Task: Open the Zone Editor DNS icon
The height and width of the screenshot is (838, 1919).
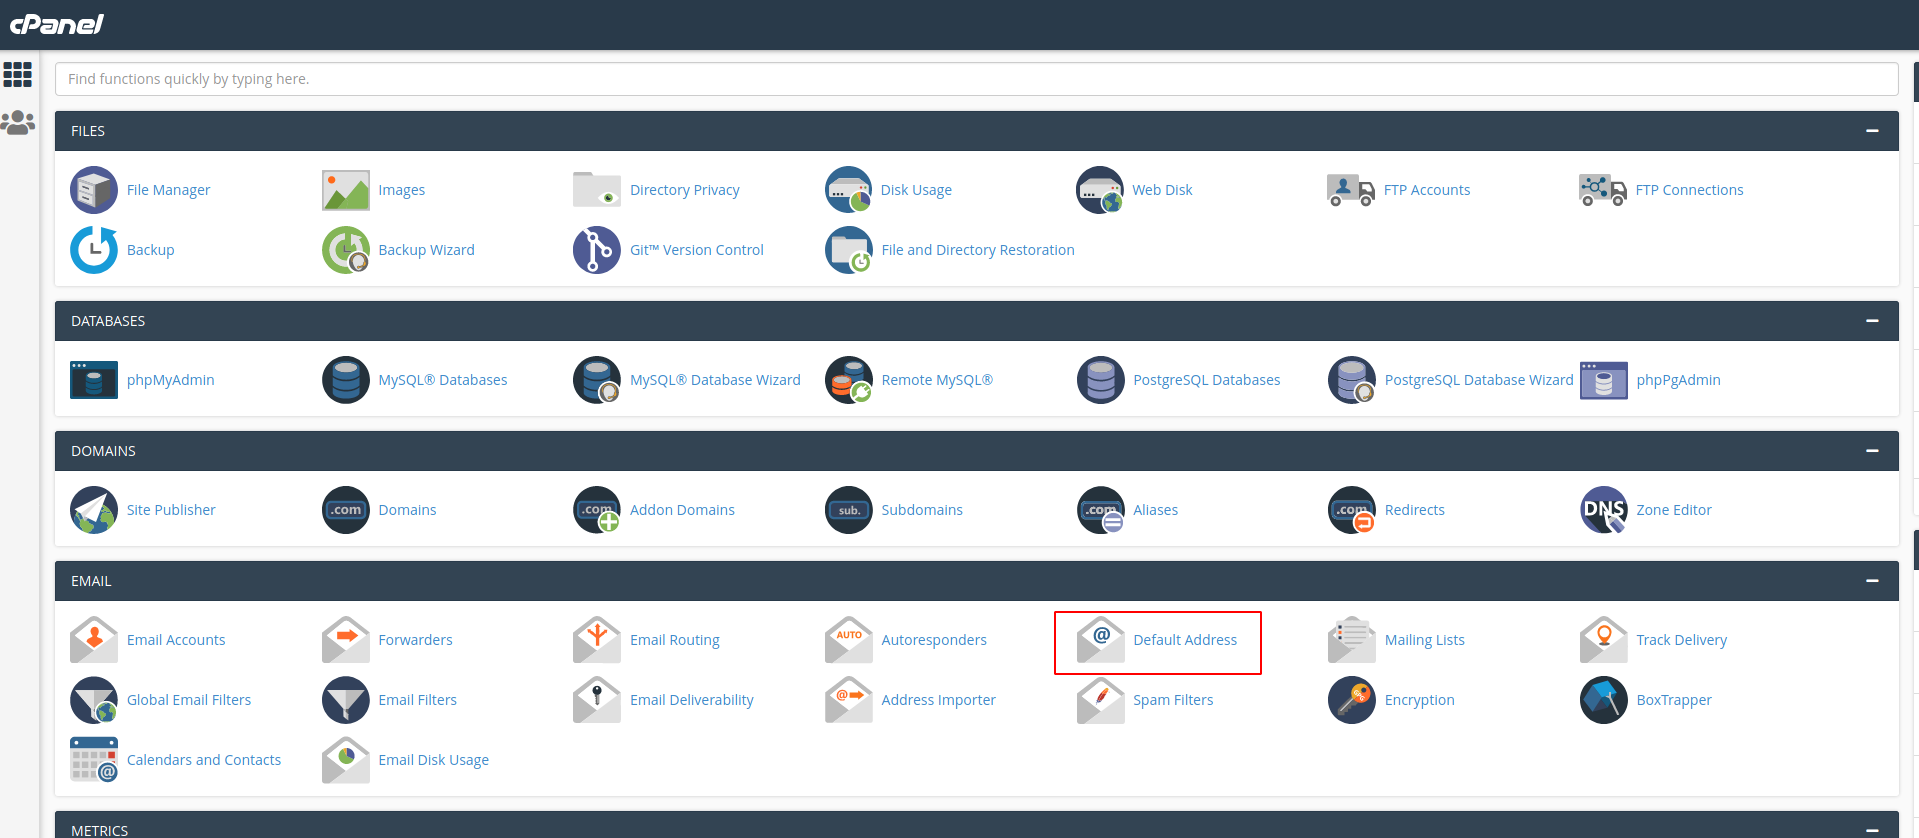Action: [x=1604, y=510]
